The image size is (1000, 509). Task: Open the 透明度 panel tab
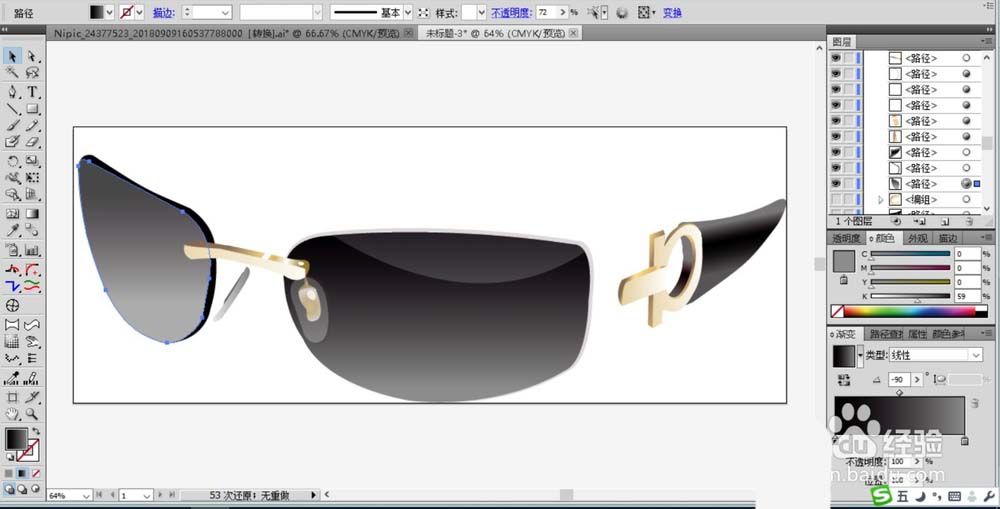coord(846,238)
